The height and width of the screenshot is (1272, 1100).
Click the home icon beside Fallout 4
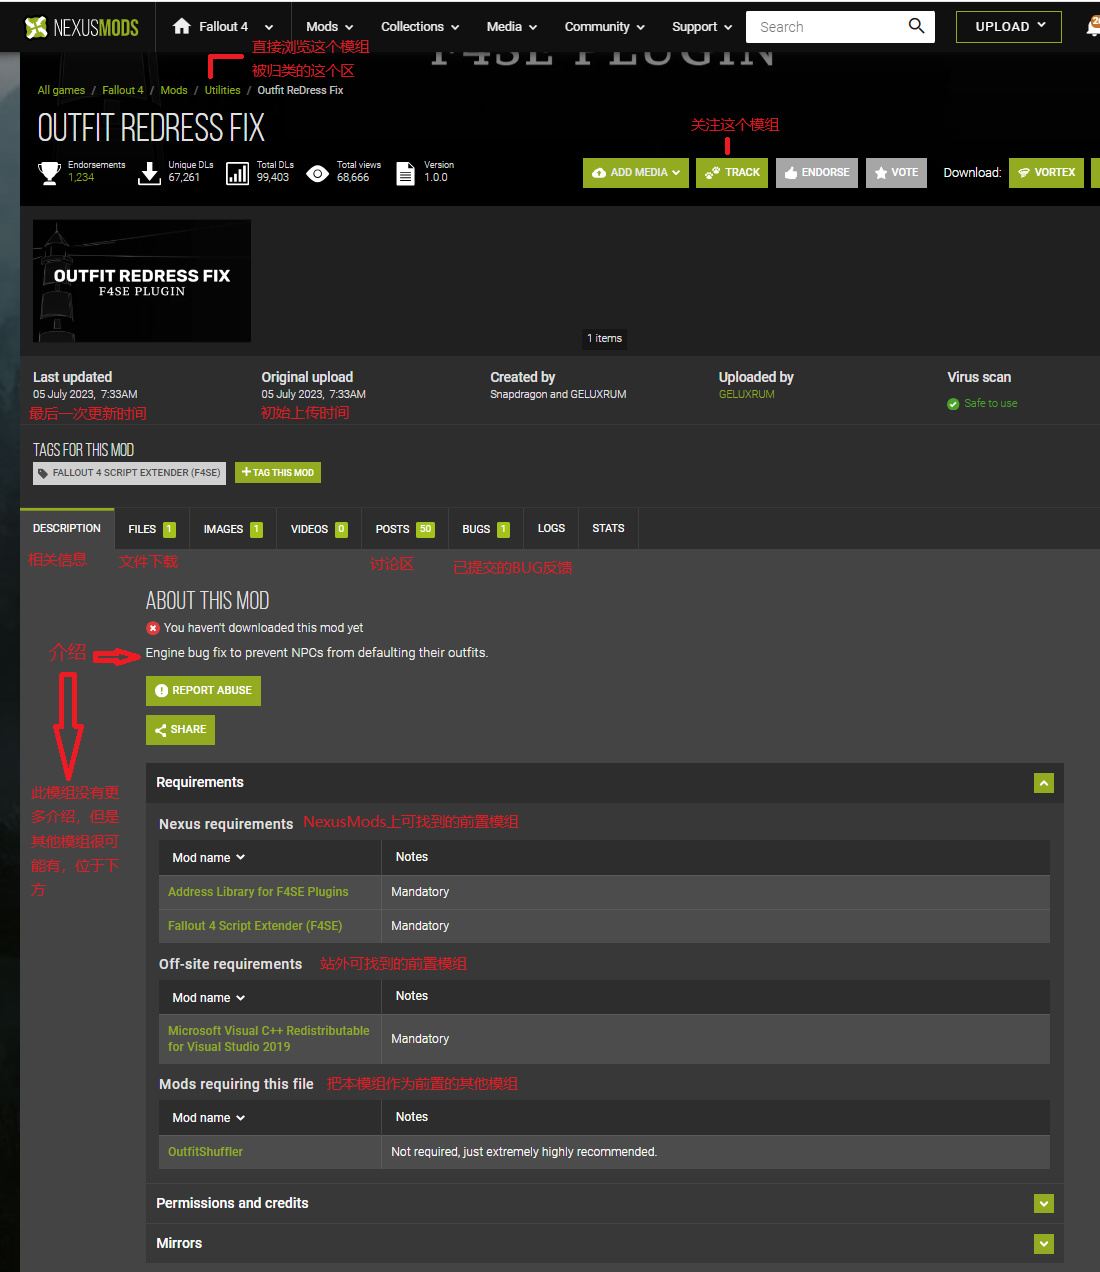point(181,26)
